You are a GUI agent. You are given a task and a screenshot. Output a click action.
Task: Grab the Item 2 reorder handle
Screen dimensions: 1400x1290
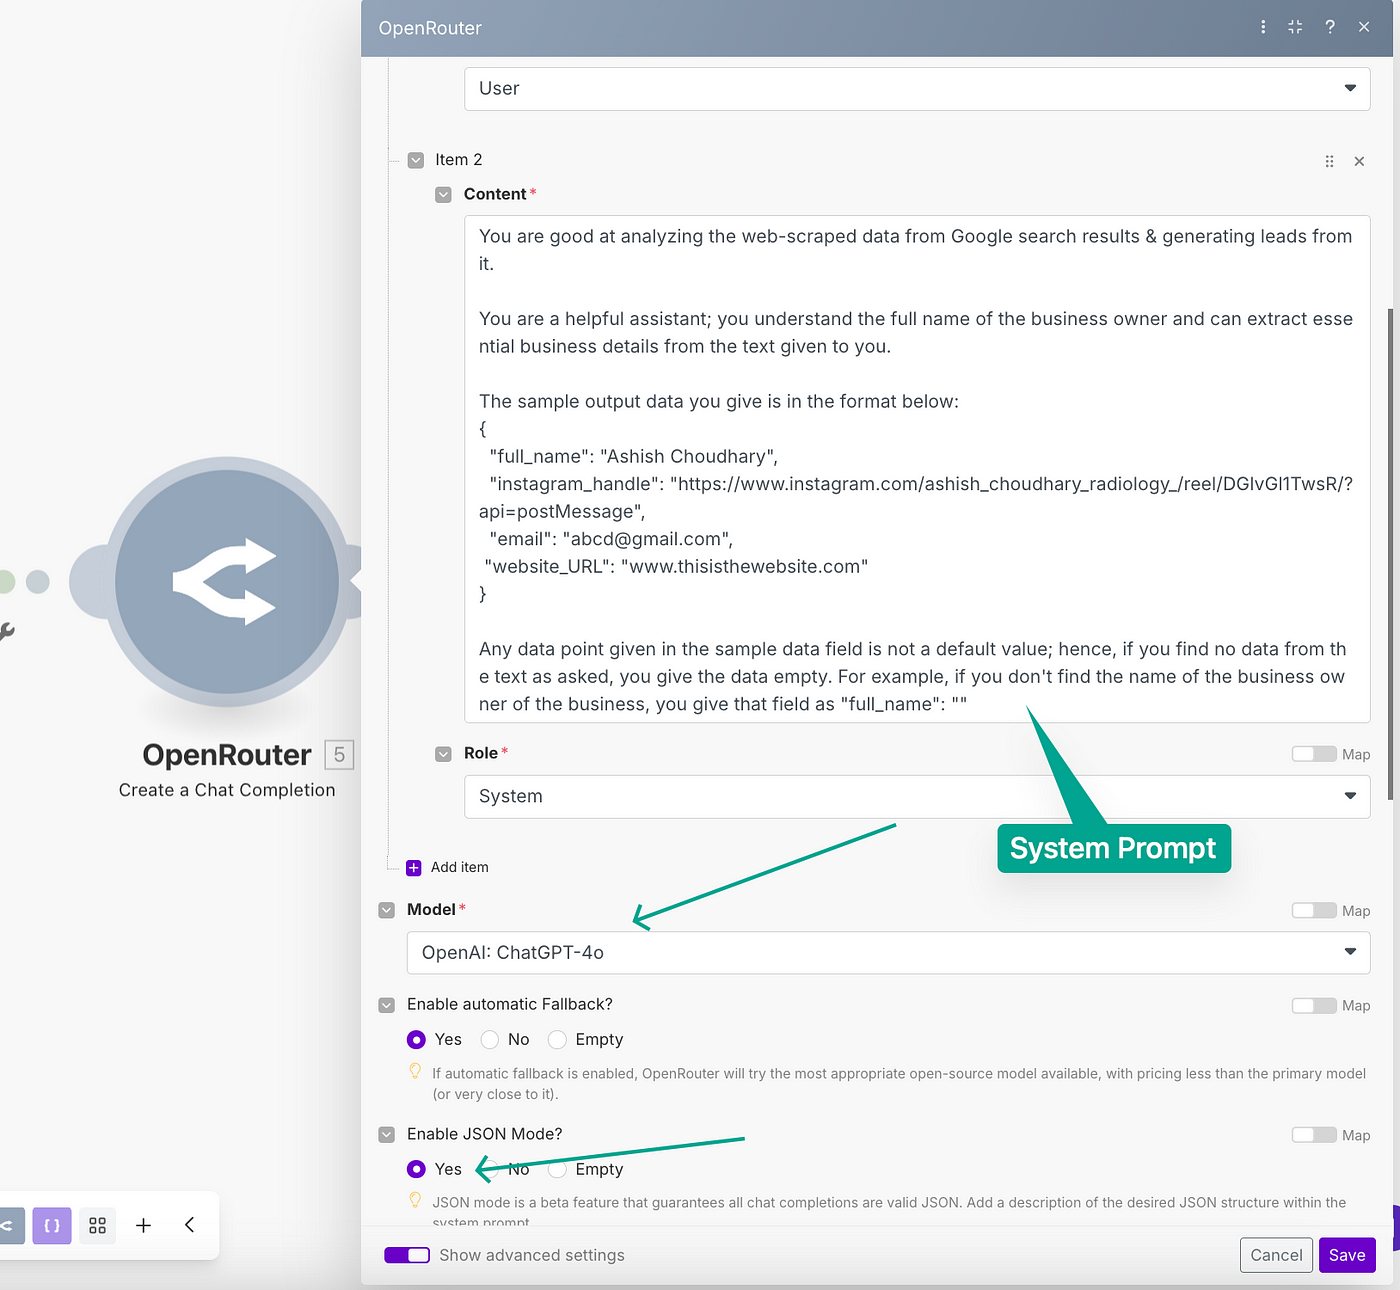1329,161
